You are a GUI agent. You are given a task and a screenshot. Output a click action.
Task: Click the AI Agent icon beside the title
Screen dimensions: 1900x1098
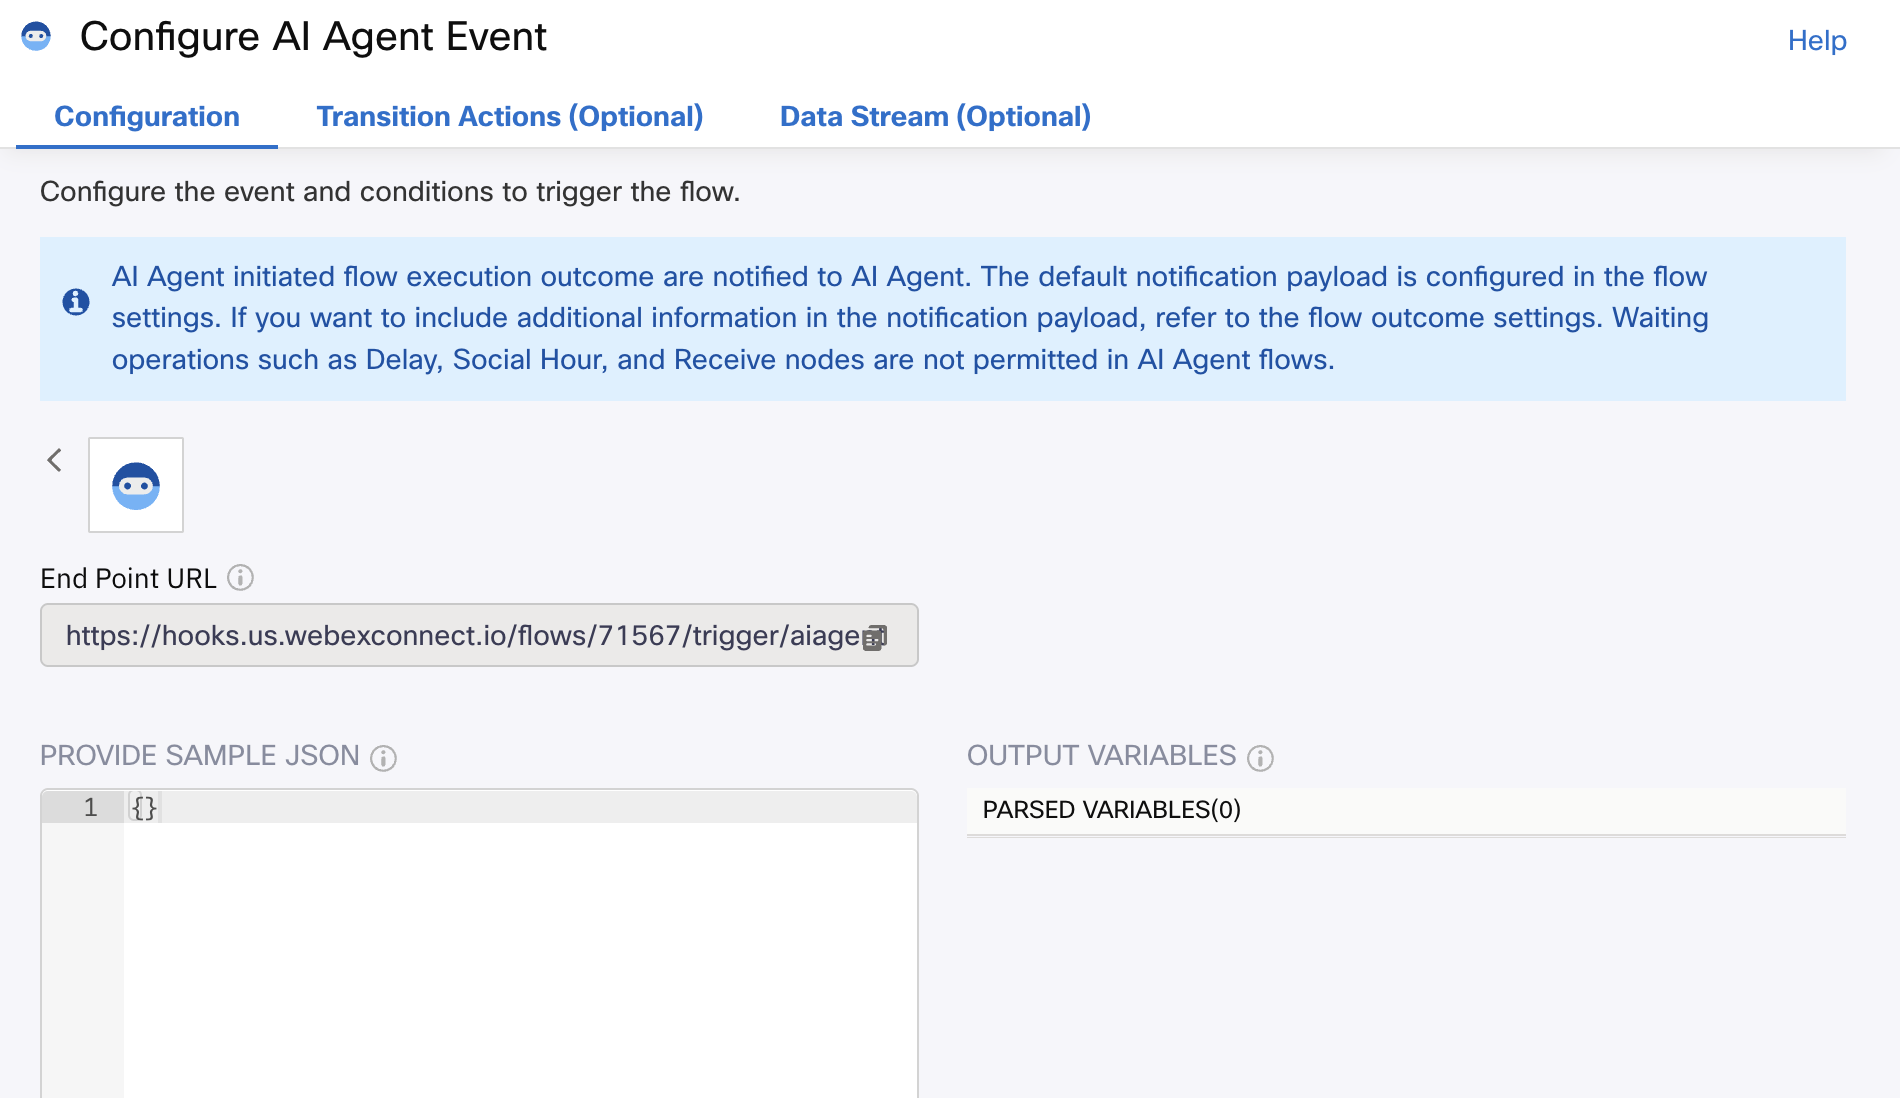36,37
